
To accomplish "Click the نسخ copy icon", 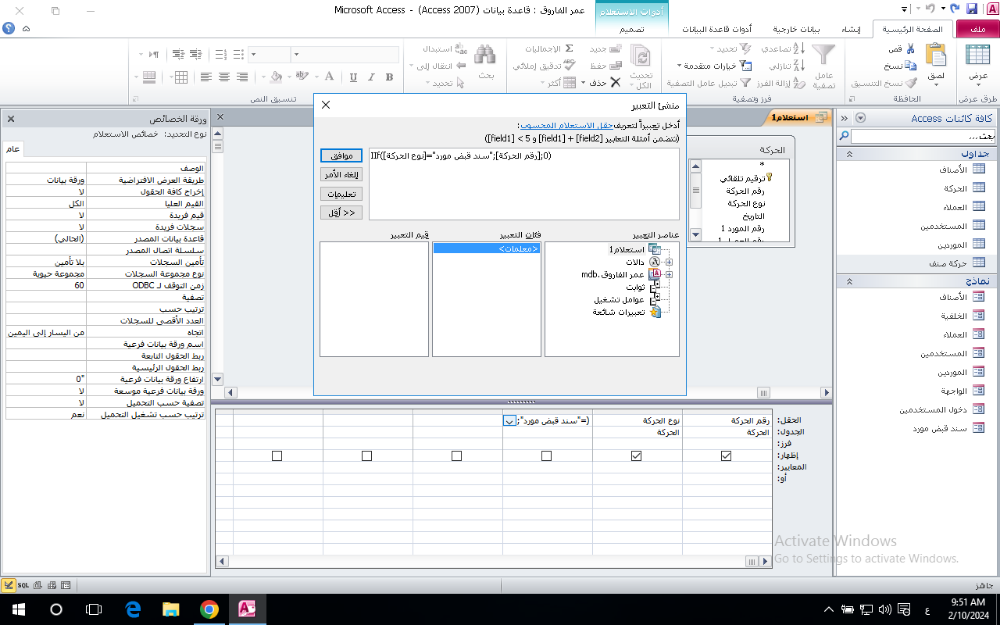I will (910, 66).
